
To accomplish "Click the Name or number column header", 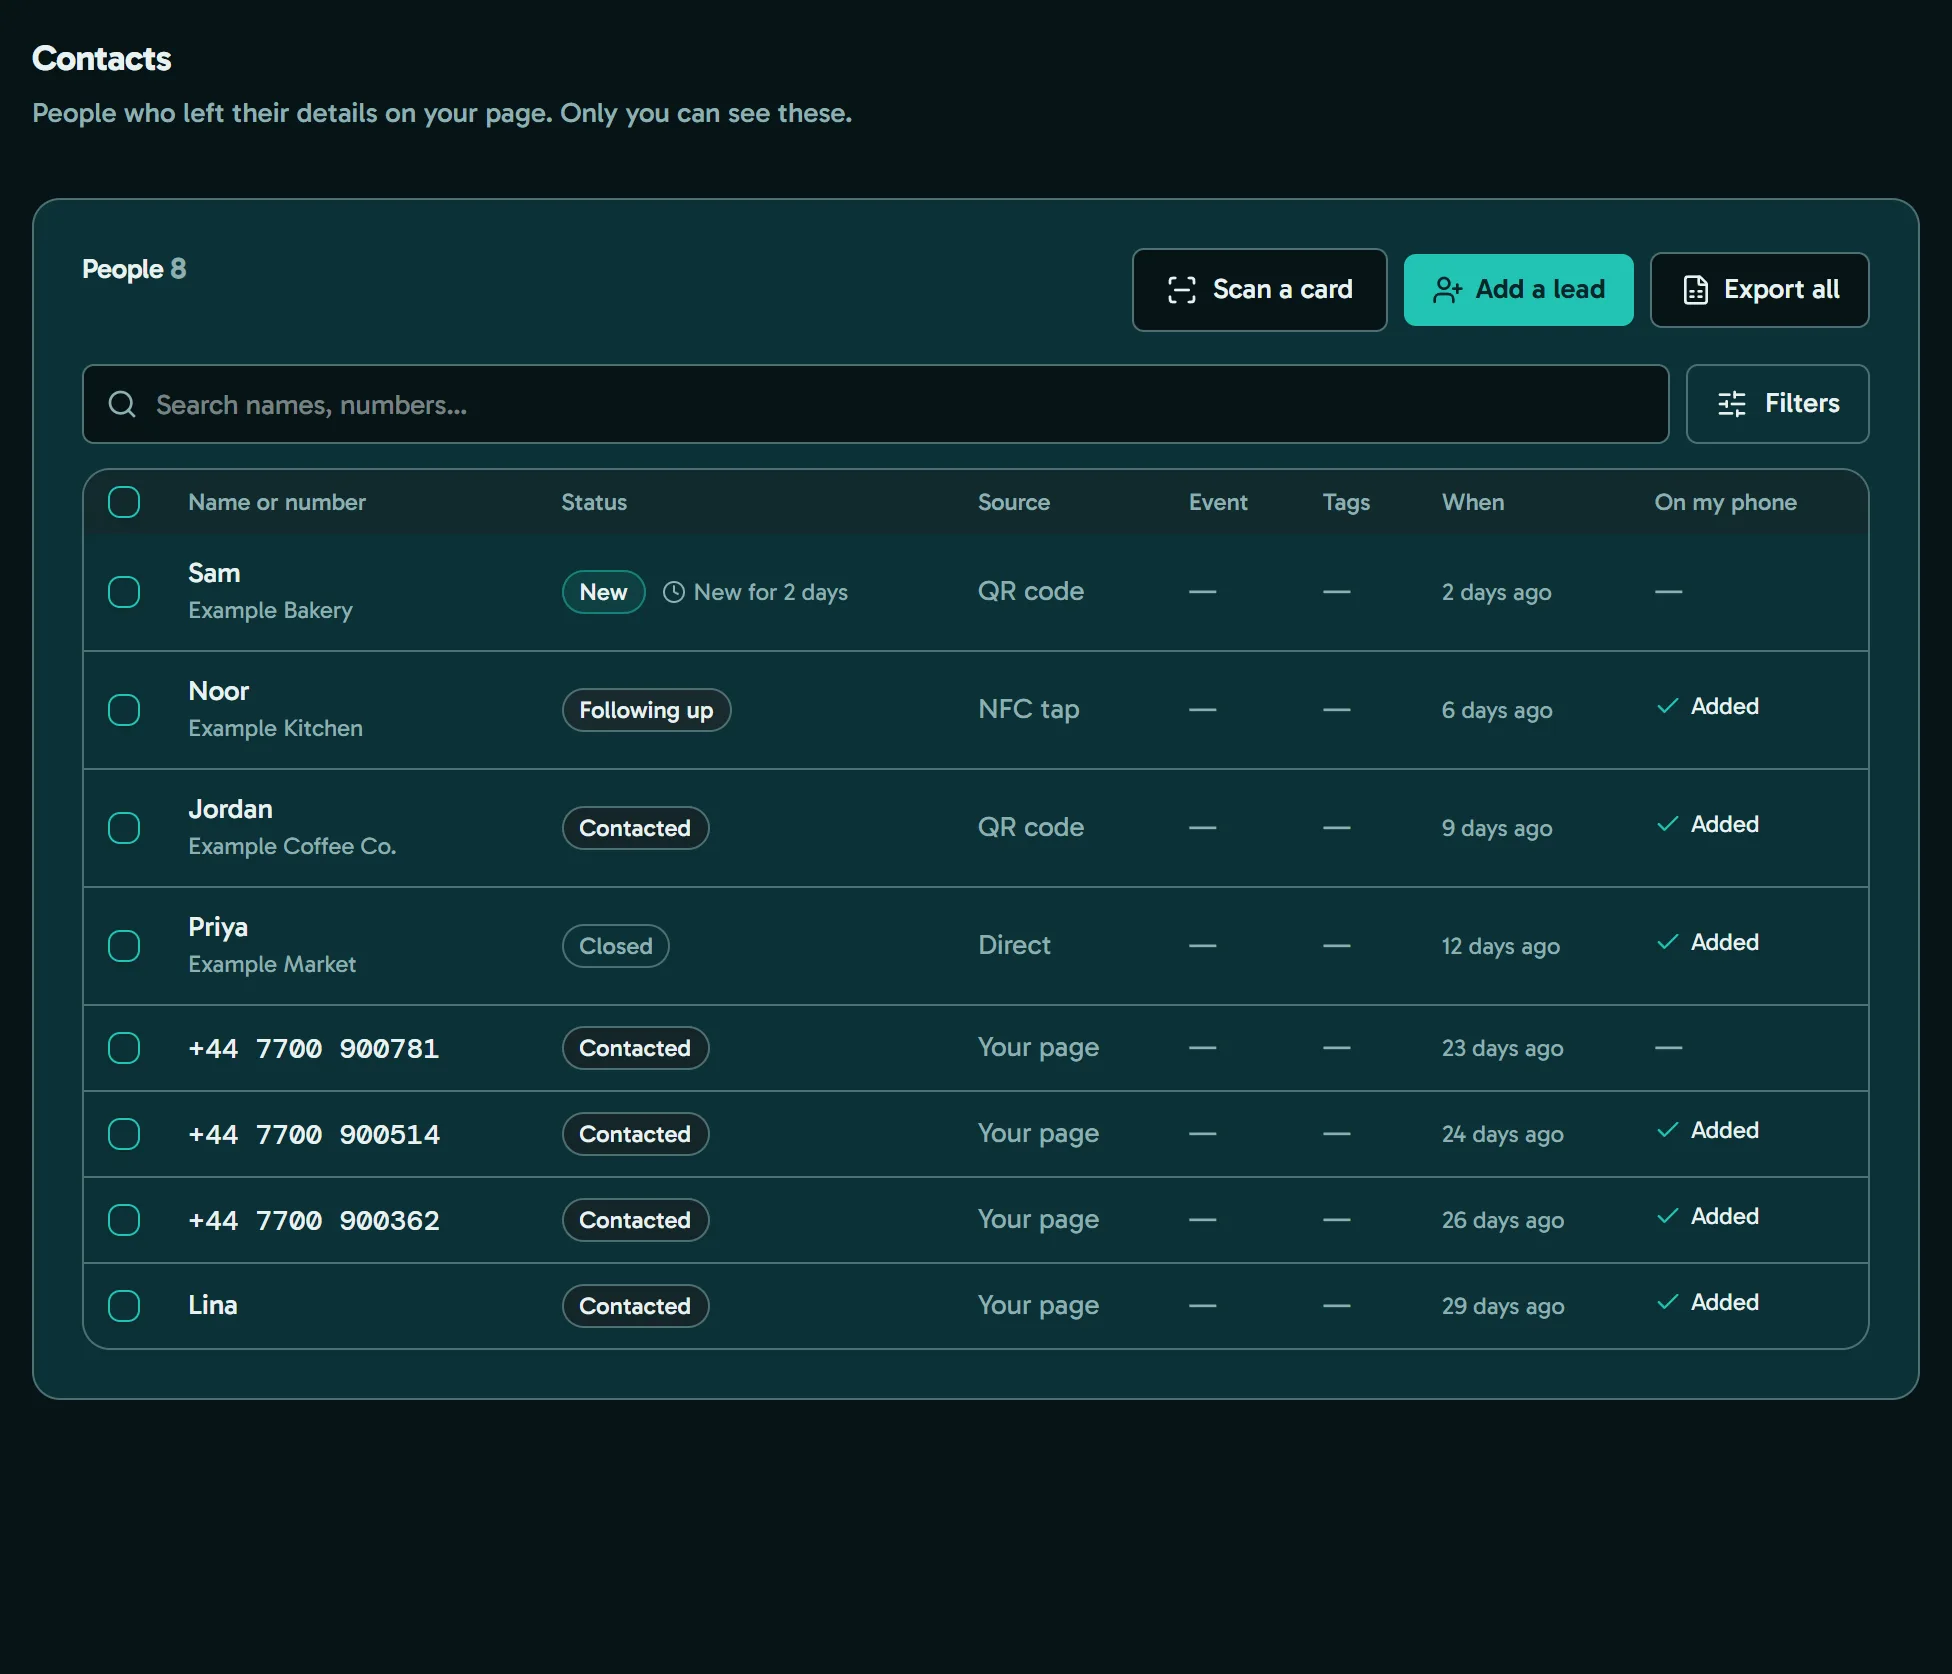I will point(277,502).
